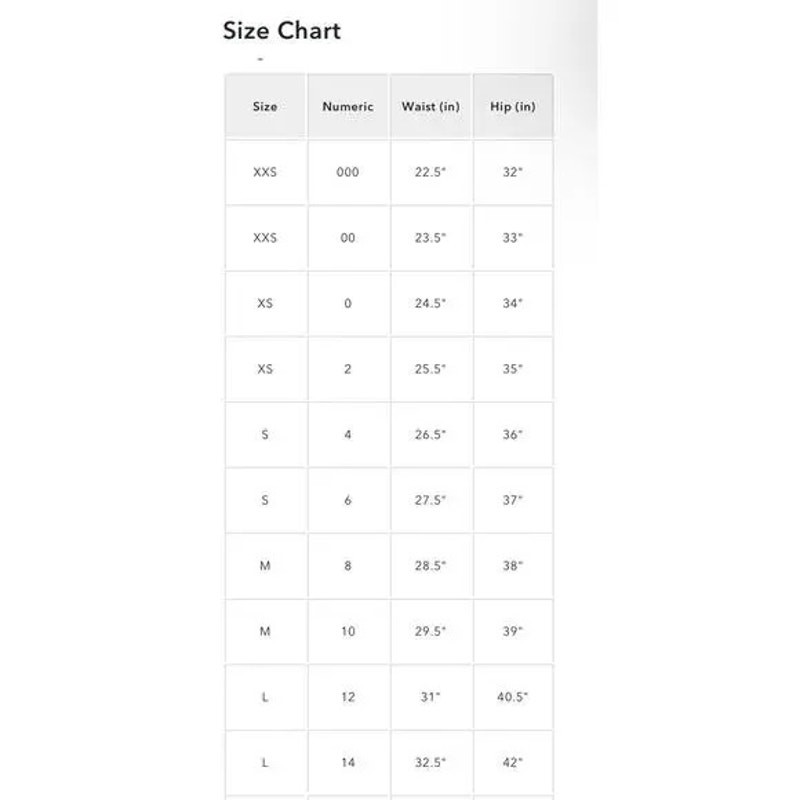Click the 25.5" waist measurement
The width and height of the screenshot is (800, 800).
click(x=431, y=369)
